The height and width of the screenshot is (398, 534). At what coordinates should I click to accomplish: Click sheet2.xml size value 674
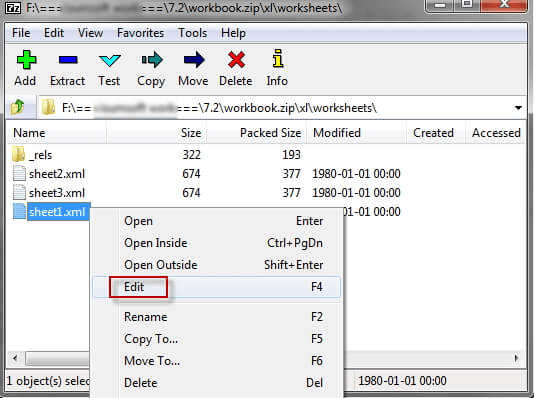pyautogui.click(x=191, y=174)
